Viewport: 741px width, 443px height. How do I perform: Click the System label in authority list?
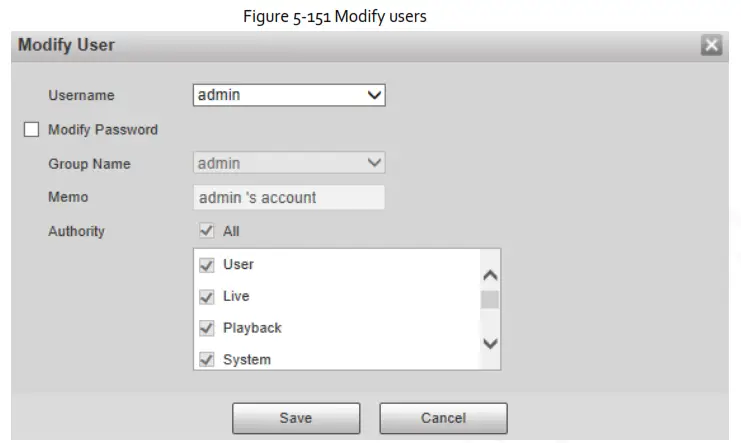[247, 360]
